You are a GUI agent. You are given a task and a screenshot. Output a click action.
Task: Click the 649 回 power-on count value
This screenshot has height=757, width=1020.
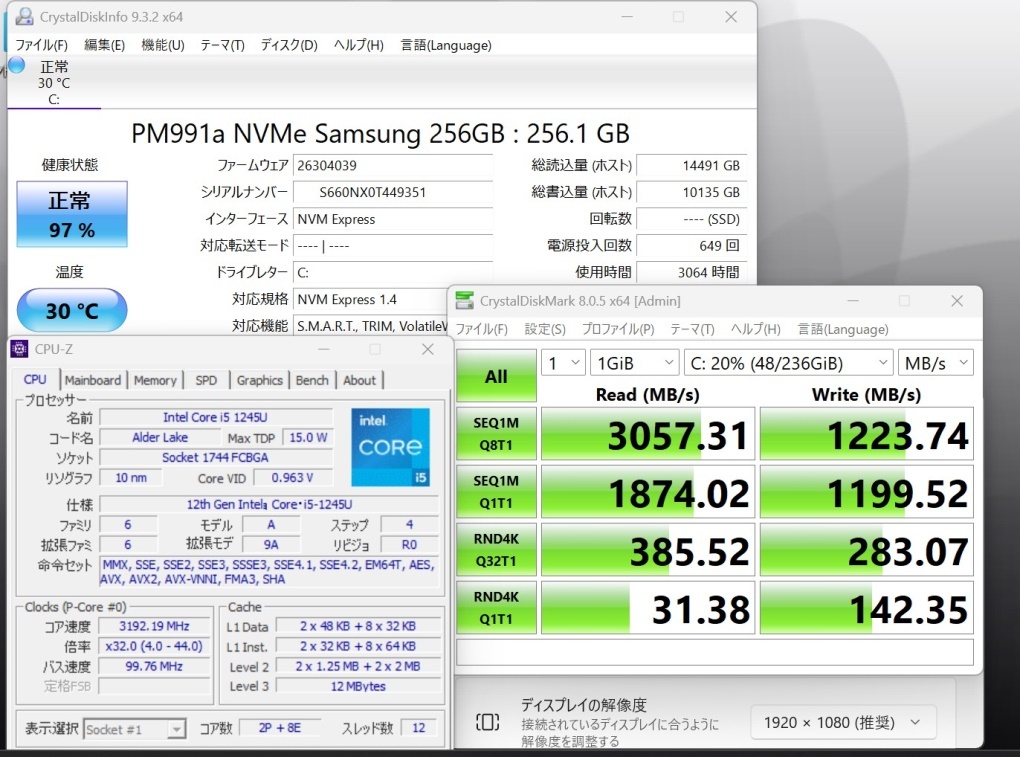point(691,245)
